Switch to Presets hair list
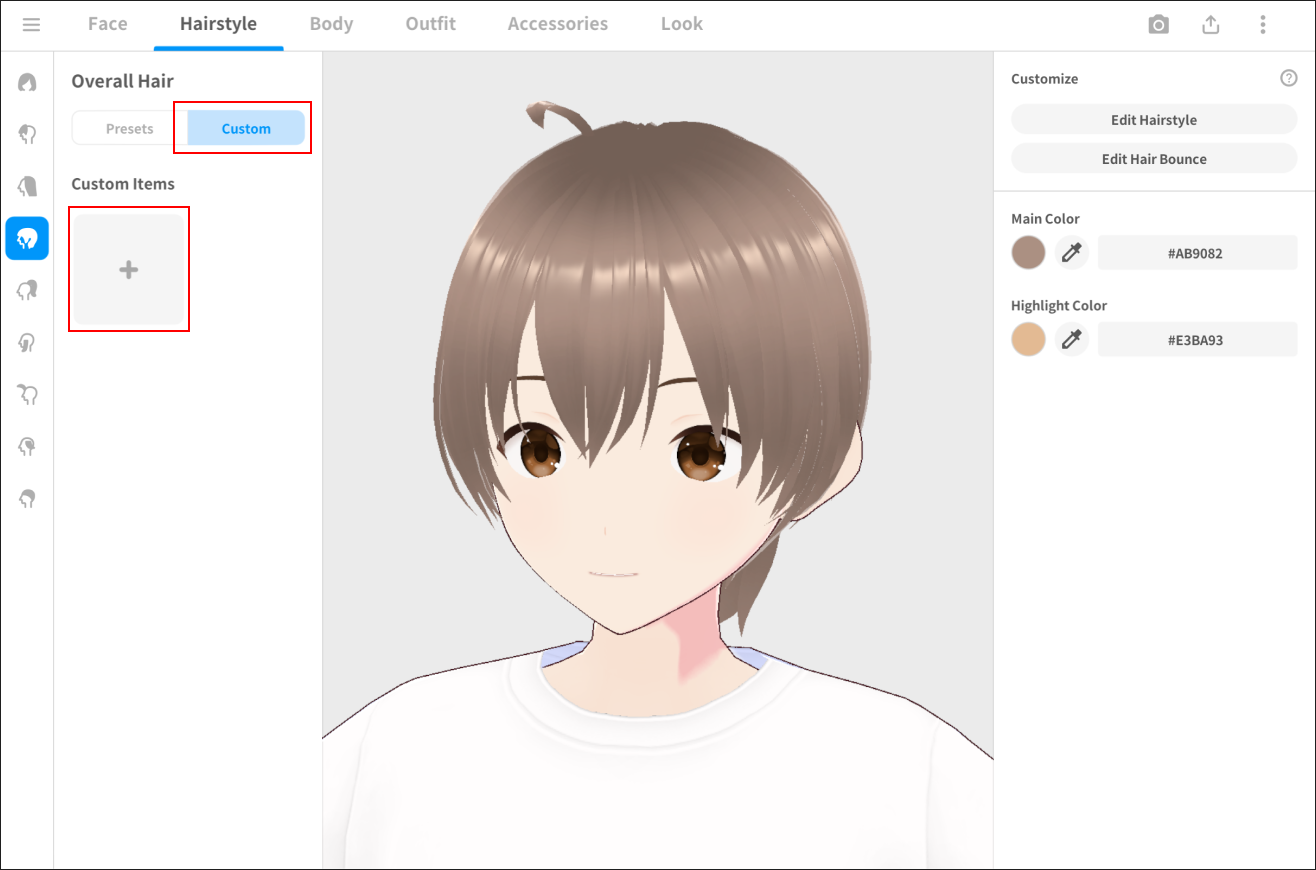 pos(130,128)
